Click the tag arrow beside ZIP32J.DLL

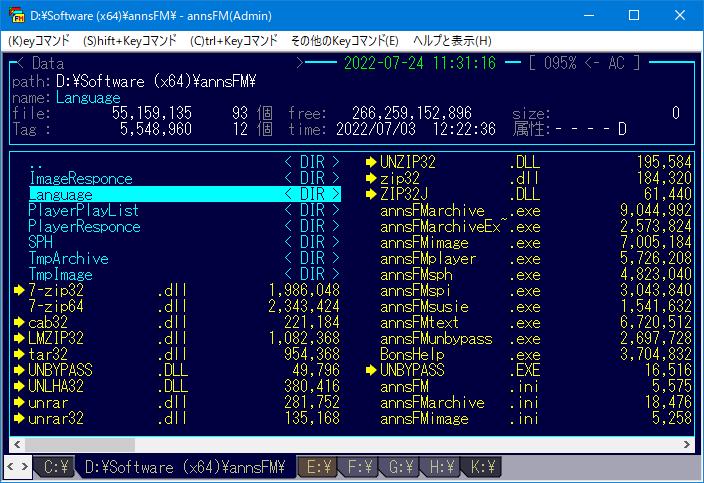click(370, 194)
